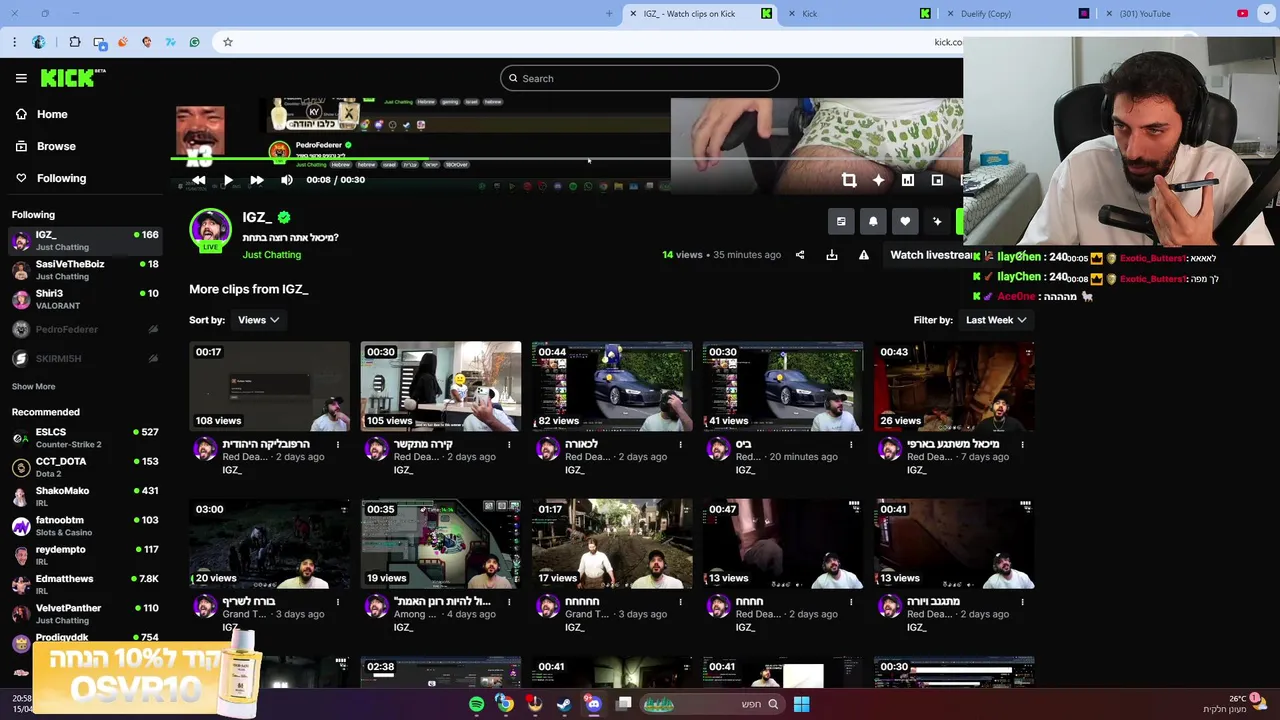The height and width of the screenshot is (720, 1280).
Task: Toggle the heart follow button
Action: [x=905, y=222]
